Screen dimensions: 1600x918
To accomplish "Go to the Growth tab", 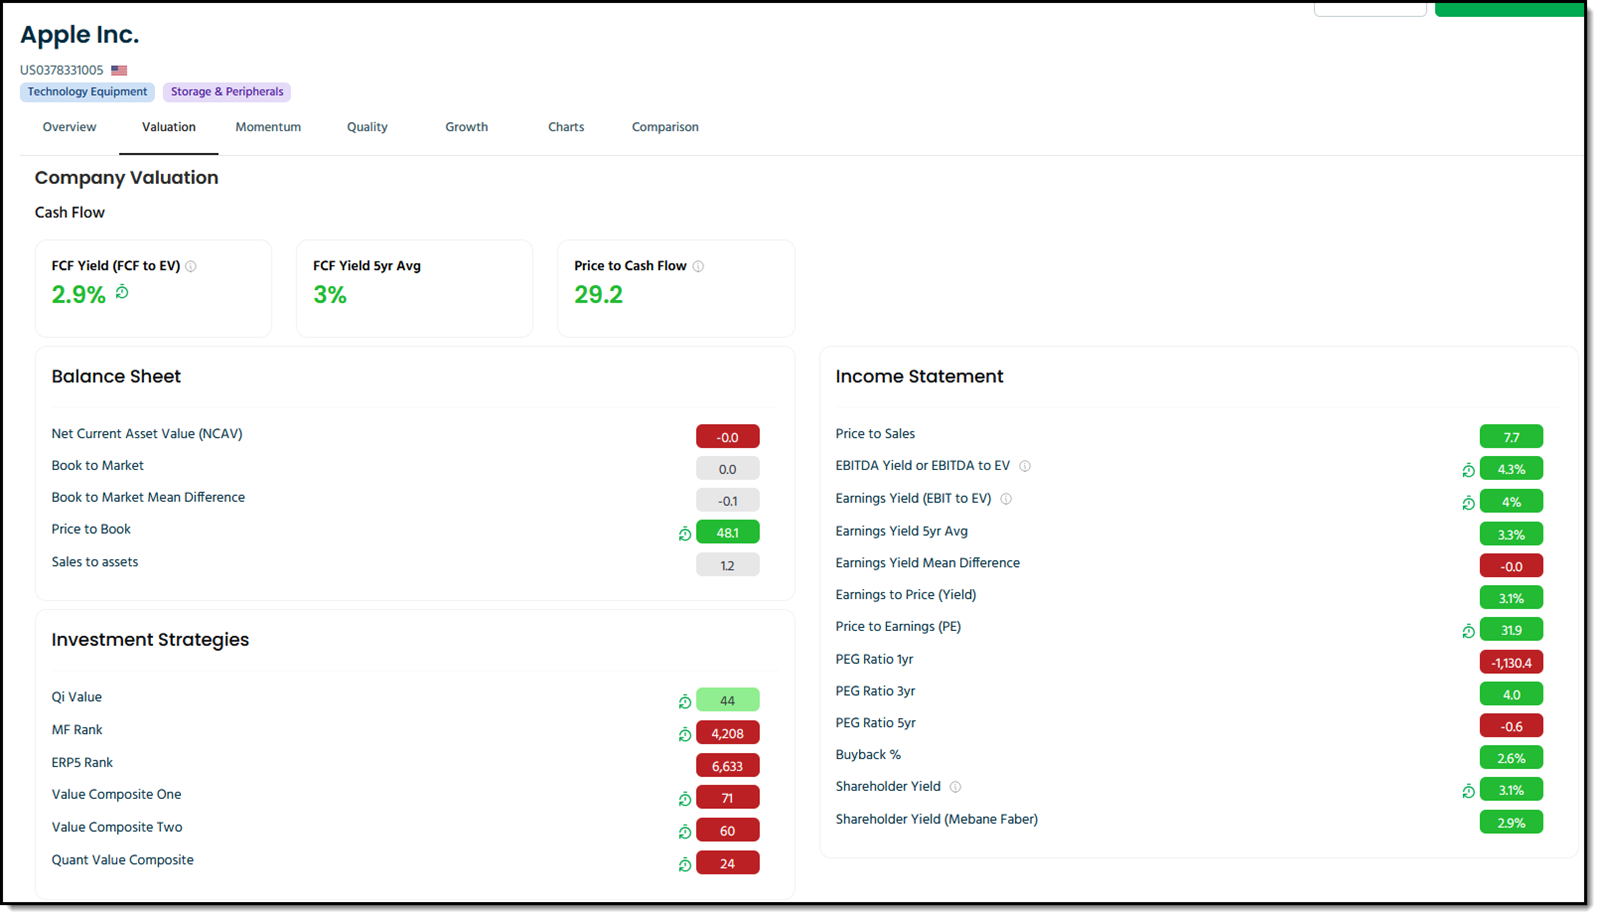I will [467, 127].
